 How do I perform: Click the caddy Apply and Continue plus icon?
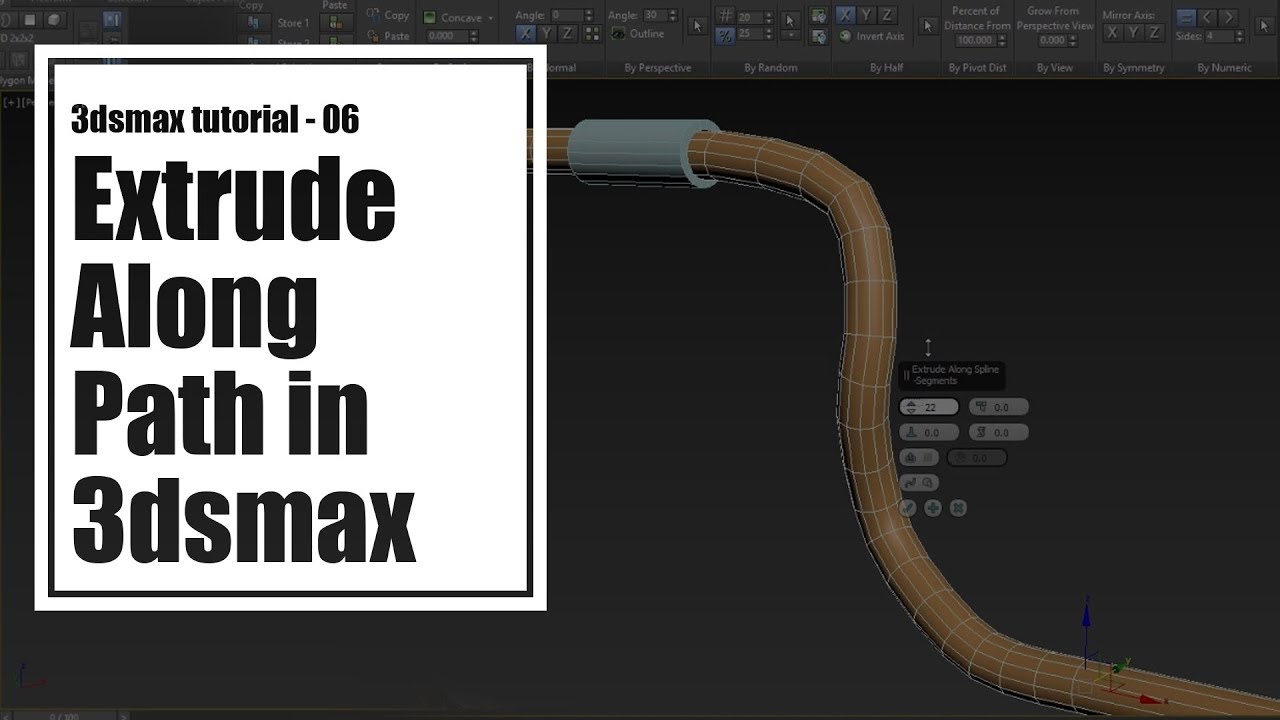(933, 508)
